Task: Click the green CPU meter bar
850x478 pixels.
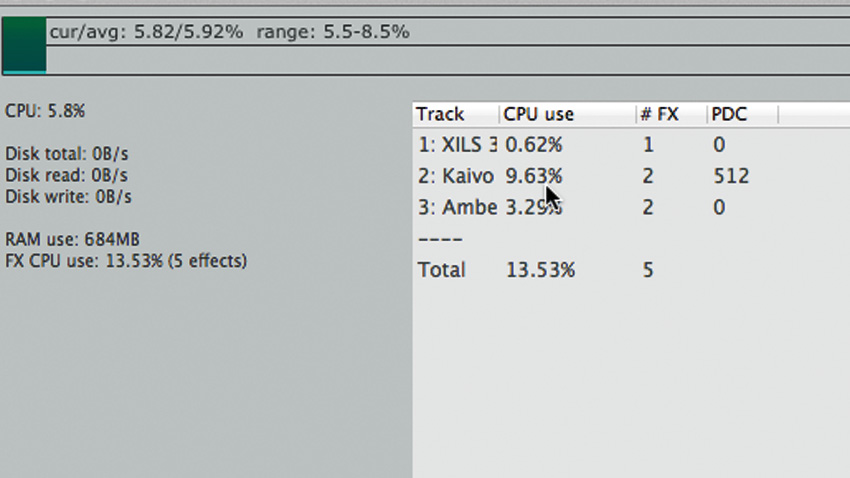Action: click(24, 45)
